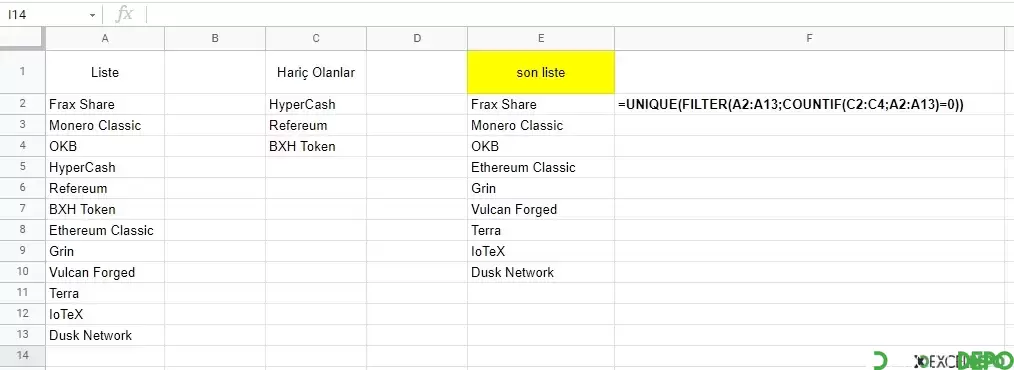Click the UNIQUE FILTER formula cell
This screenshot has height=370, width=1014.
pos(809,104)
